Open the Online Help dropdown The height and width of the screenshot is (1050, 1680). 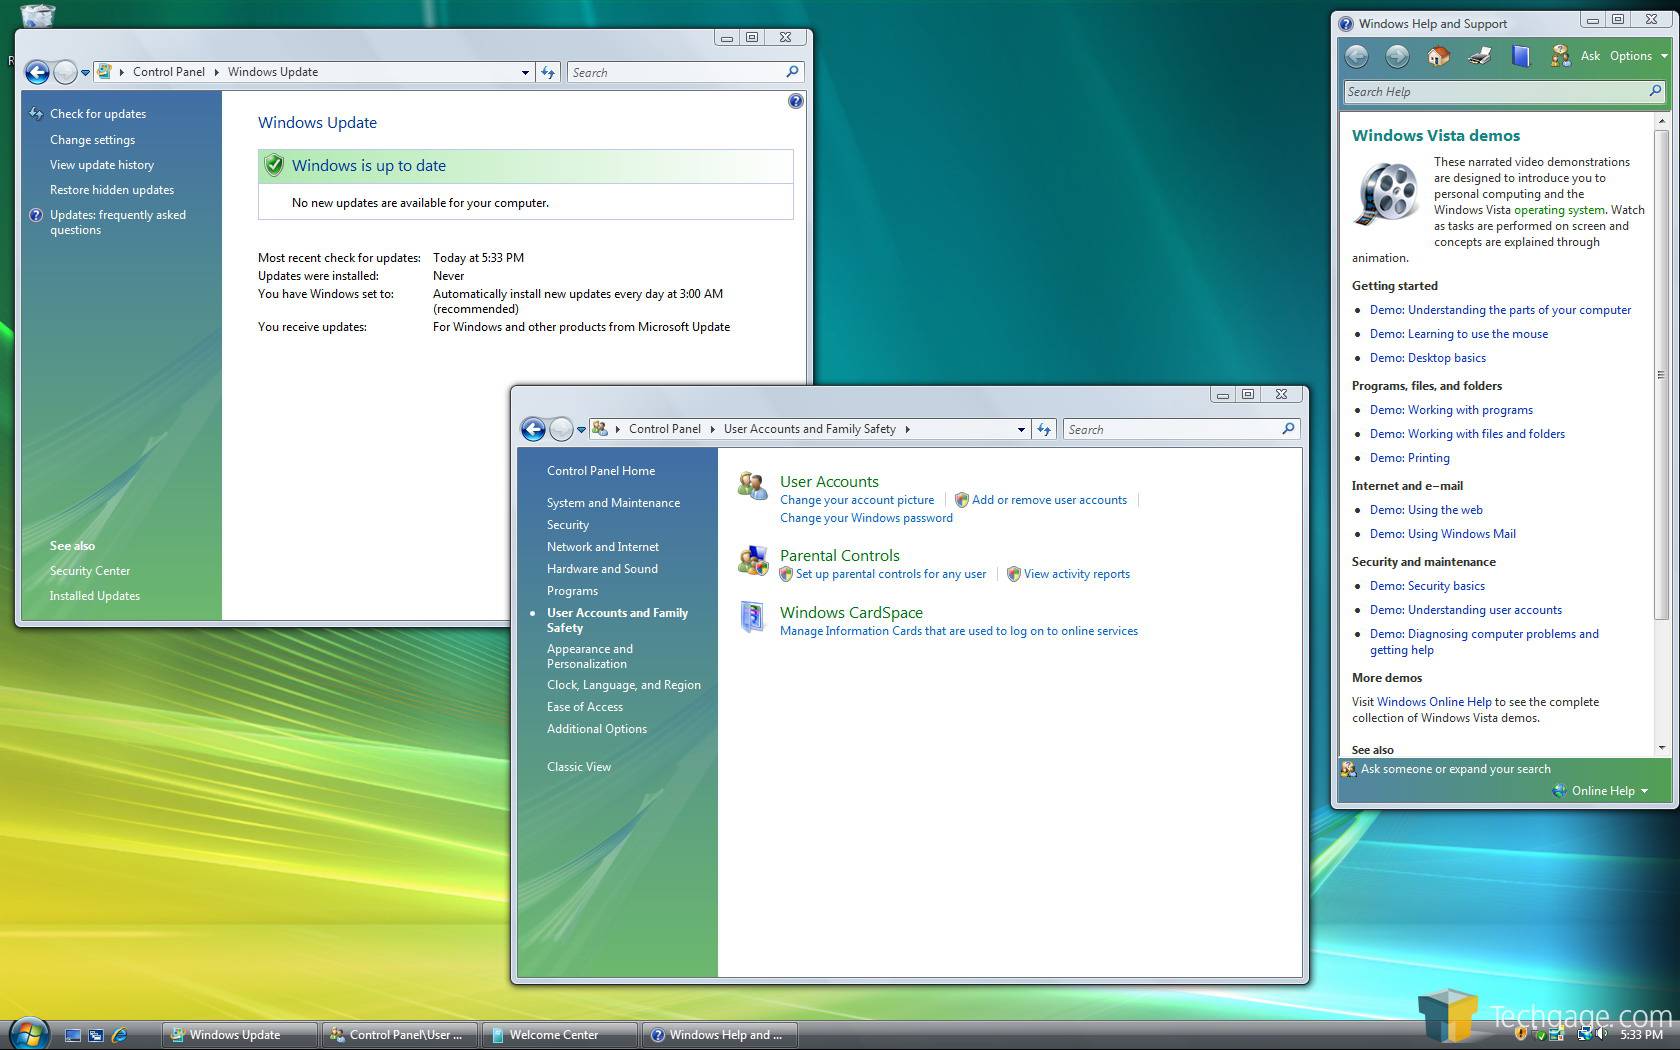[1644, 791]
